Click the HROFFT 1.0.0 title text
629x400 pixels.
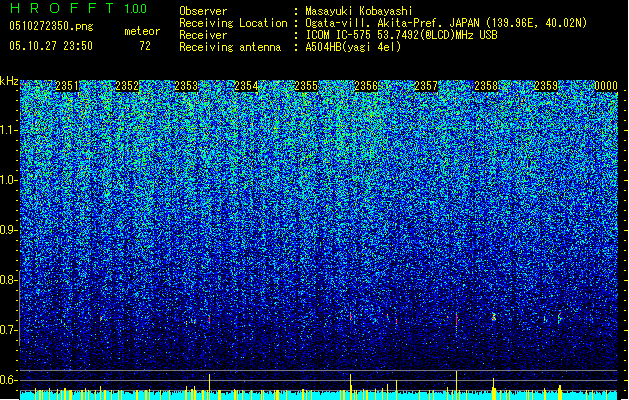[78, 8]
